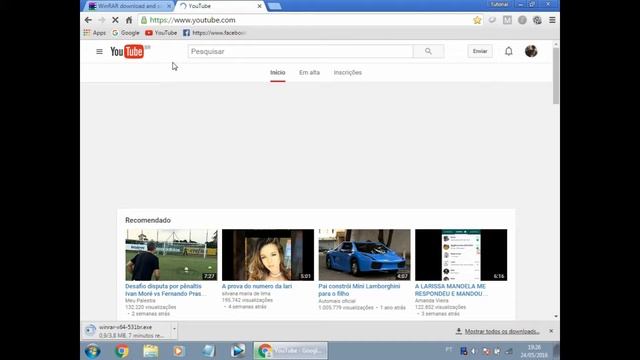640x360 pixels.
Task: Open the A prova do numero da lari title
Action: [x=257, y=286]
